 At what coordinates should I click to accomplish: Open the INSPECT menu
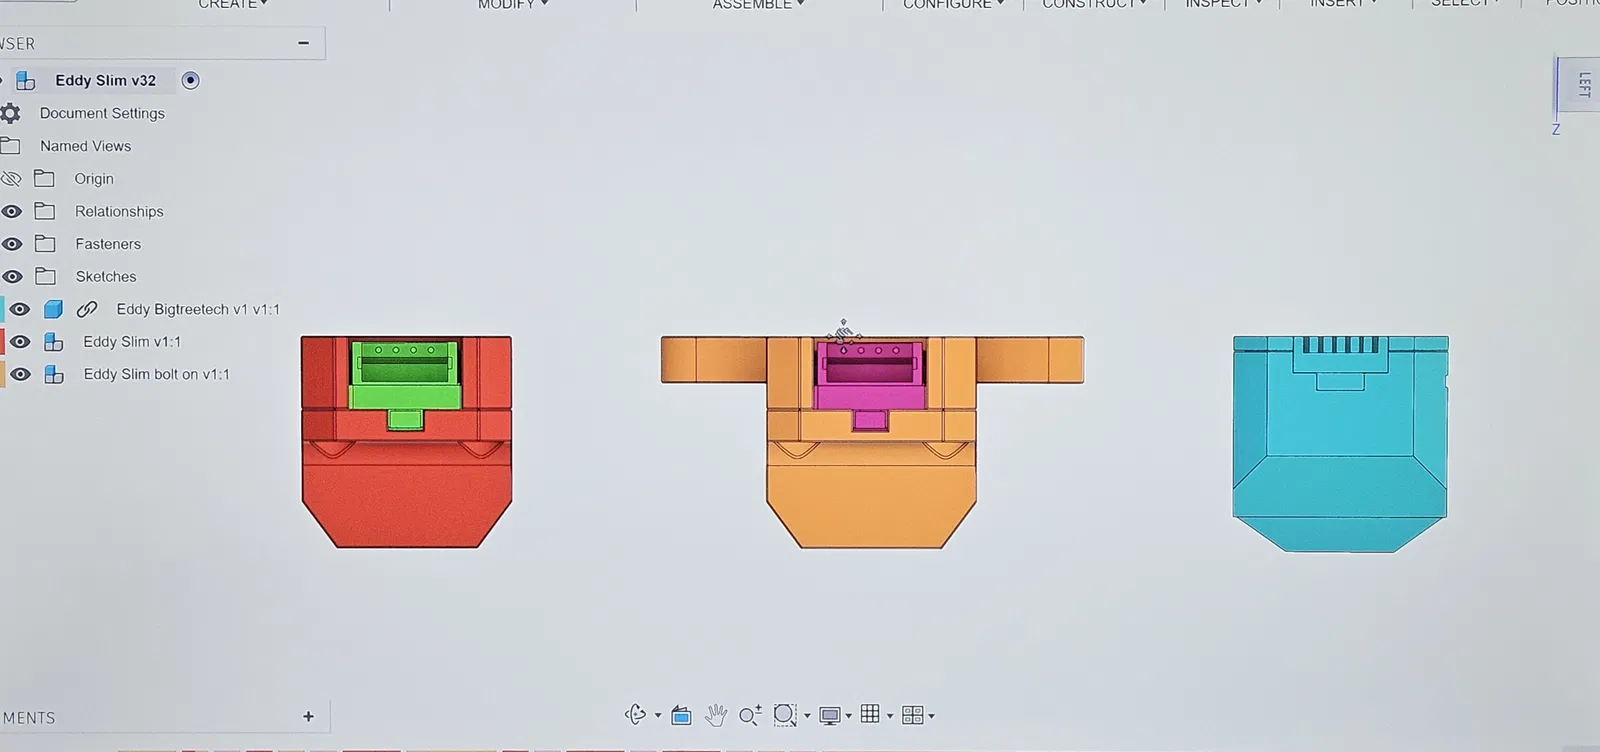point(1224,4)
